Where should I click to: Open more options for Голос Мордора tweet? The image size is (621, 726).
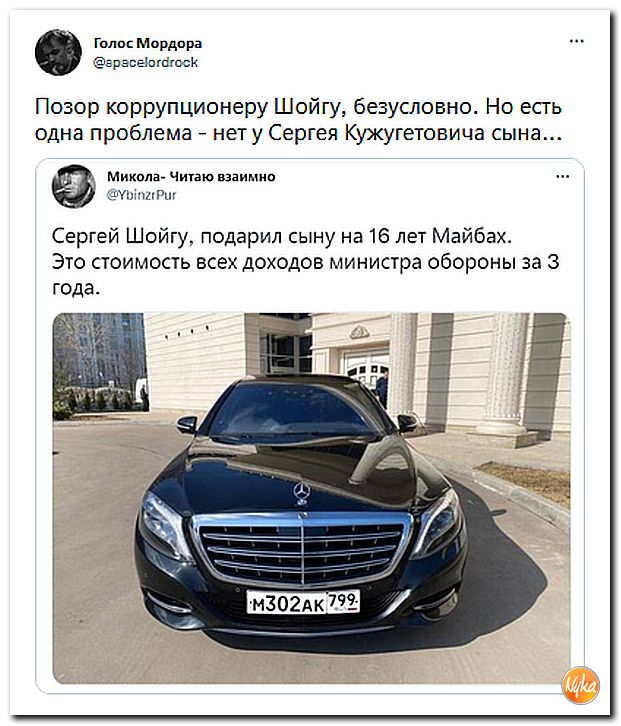[x=577, y=41]
